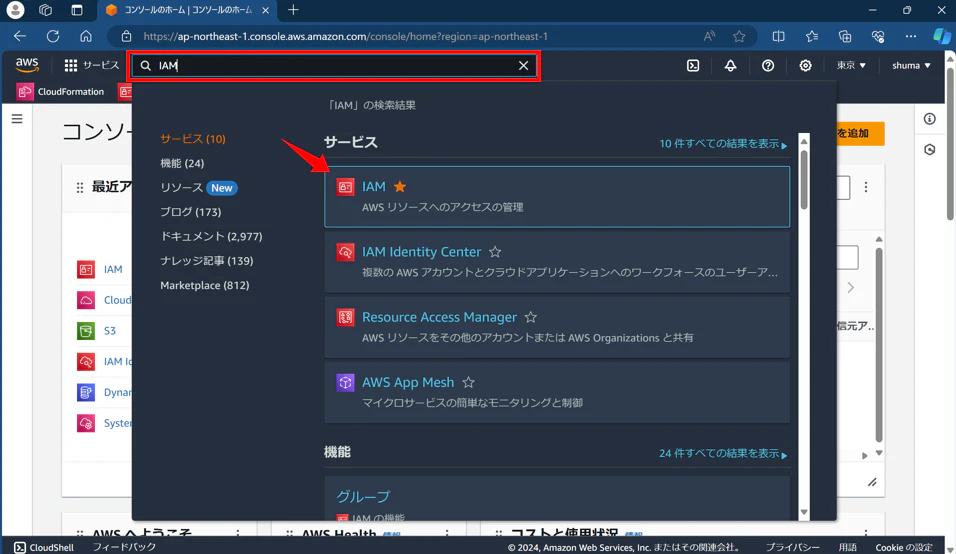Click the S3 bucket icon

click(86, 330)
